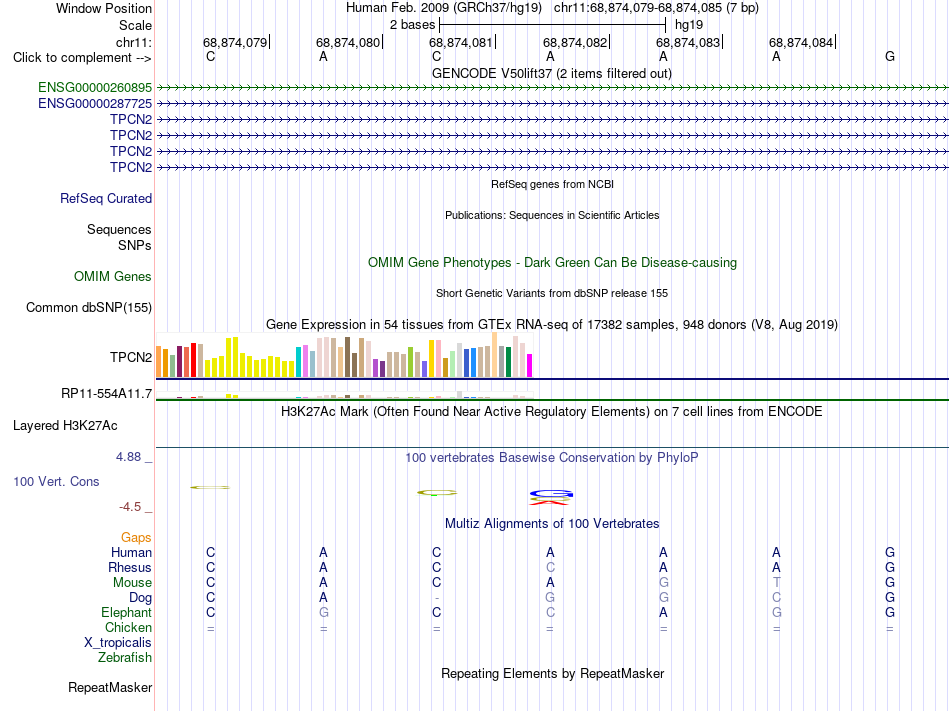Click the ENSG00000260895 gene label
This screenshot has width=950, height=711.
(95, 88)
